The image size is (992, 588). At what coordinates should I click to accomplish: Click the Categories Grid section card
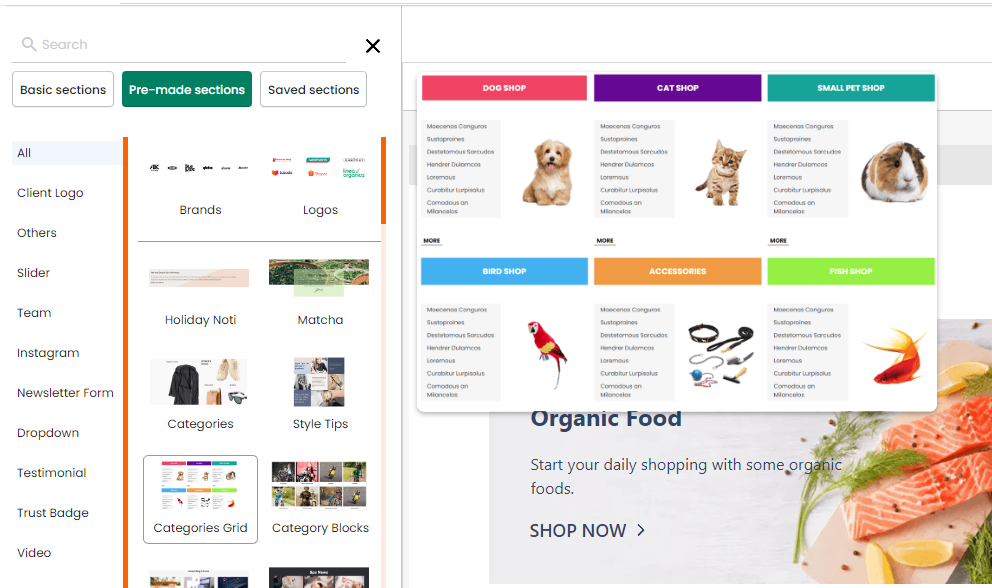coord(200,499)
